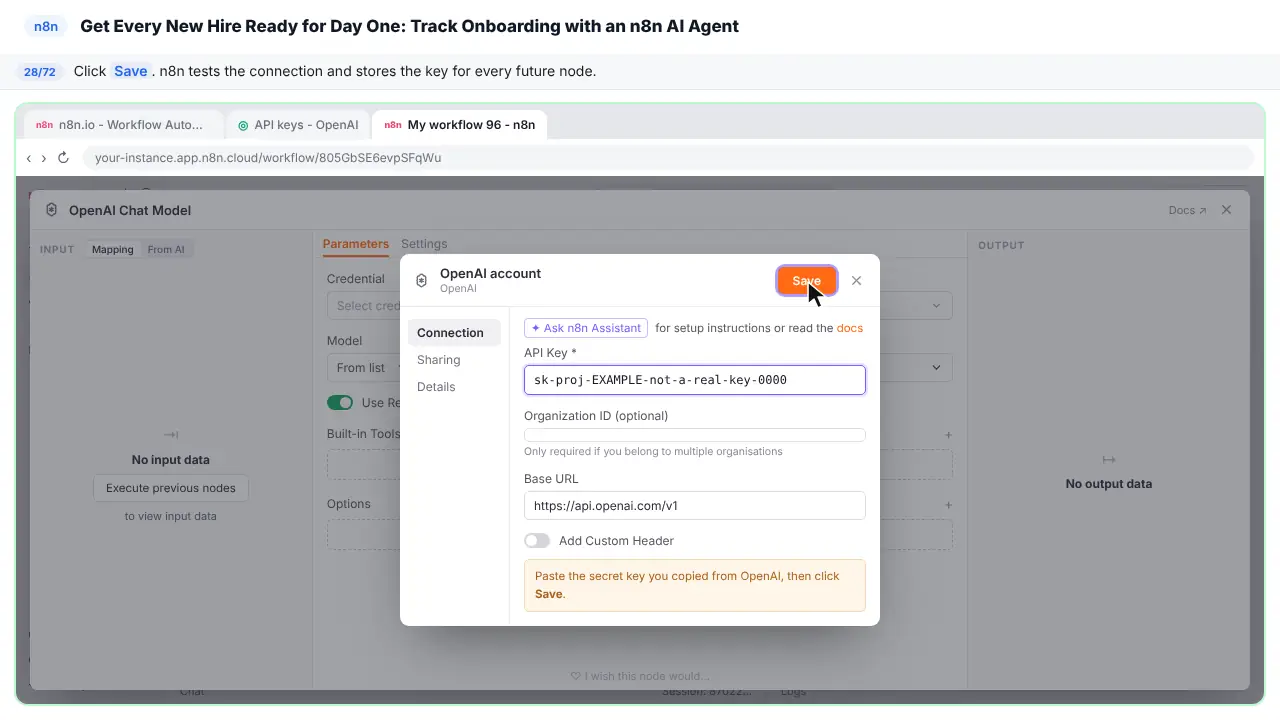
Task: Click I wish this node would link
Action: click(x=640, y=676)
